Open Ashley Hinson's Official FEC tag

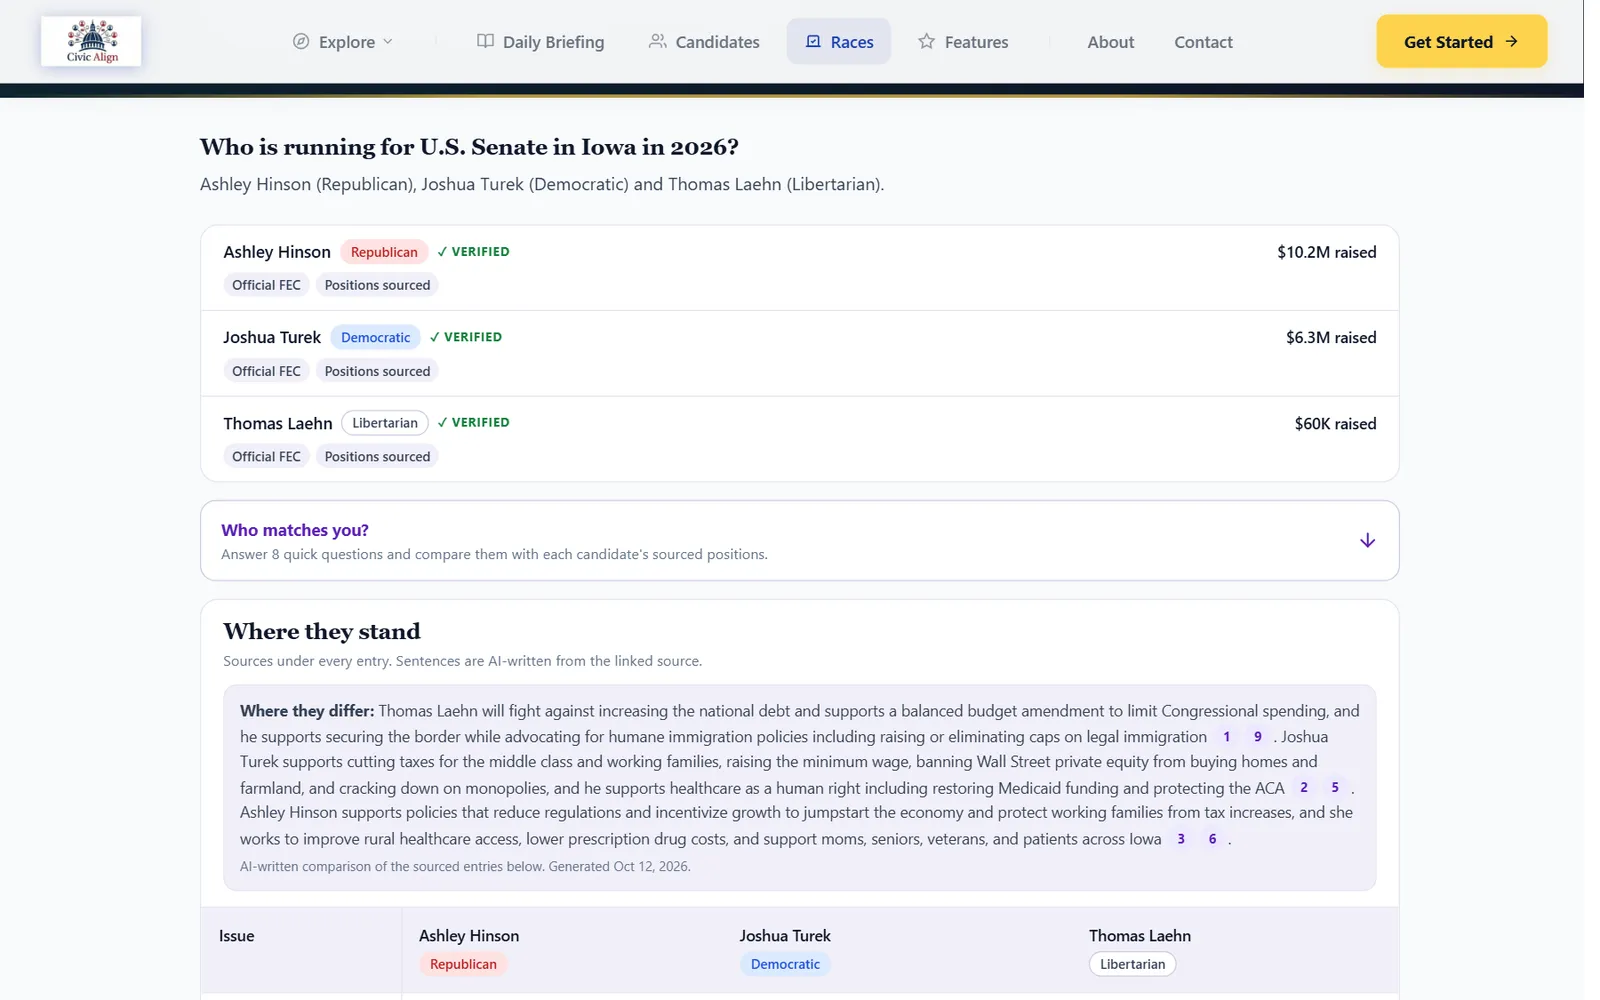266,285
